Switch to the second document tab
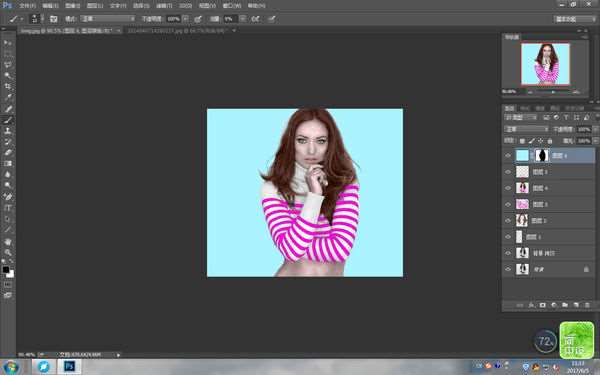This screenshot has width=600, height=375. 178,30
